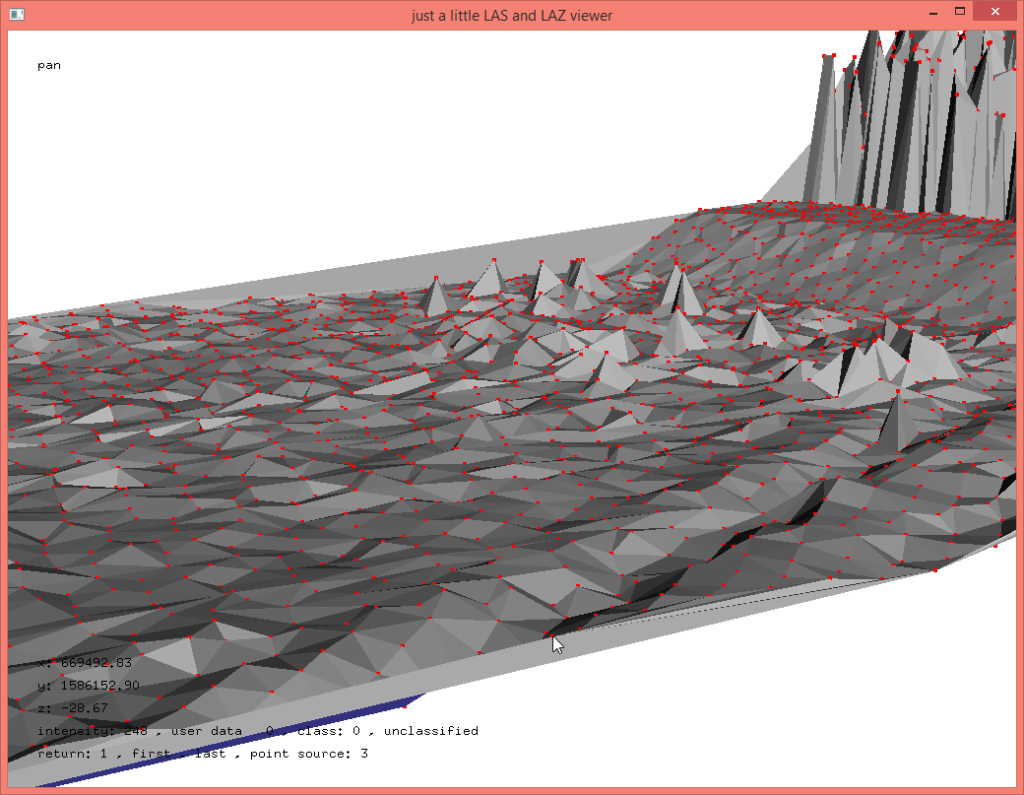Open the system menu via the app icon
The width and height of the screenshot is (1024, 795).
point(15,14)
